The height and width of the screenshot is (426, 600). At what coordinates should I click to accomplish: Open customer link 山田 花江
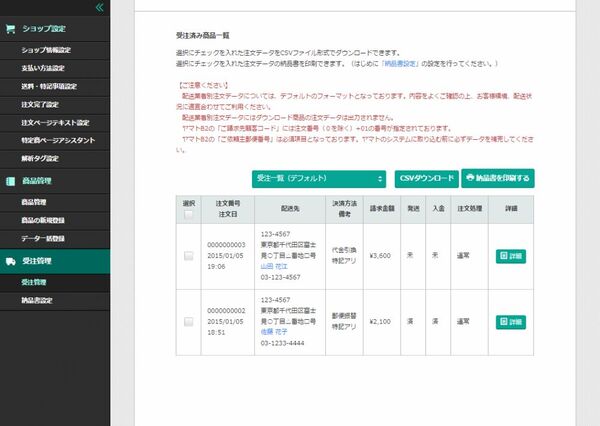coord(274,266)
